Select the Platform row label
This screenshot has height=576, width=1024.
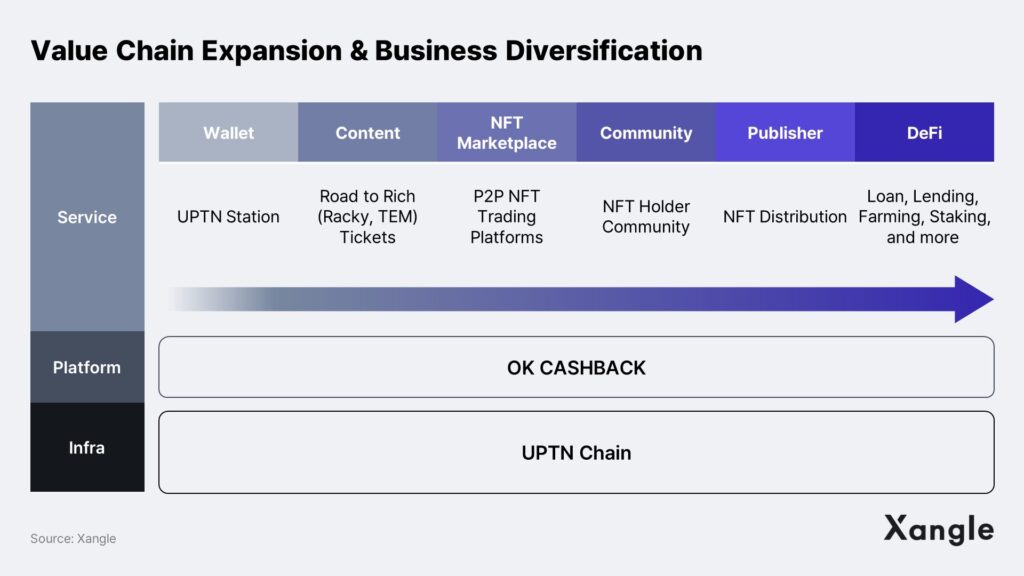[87, 367]
